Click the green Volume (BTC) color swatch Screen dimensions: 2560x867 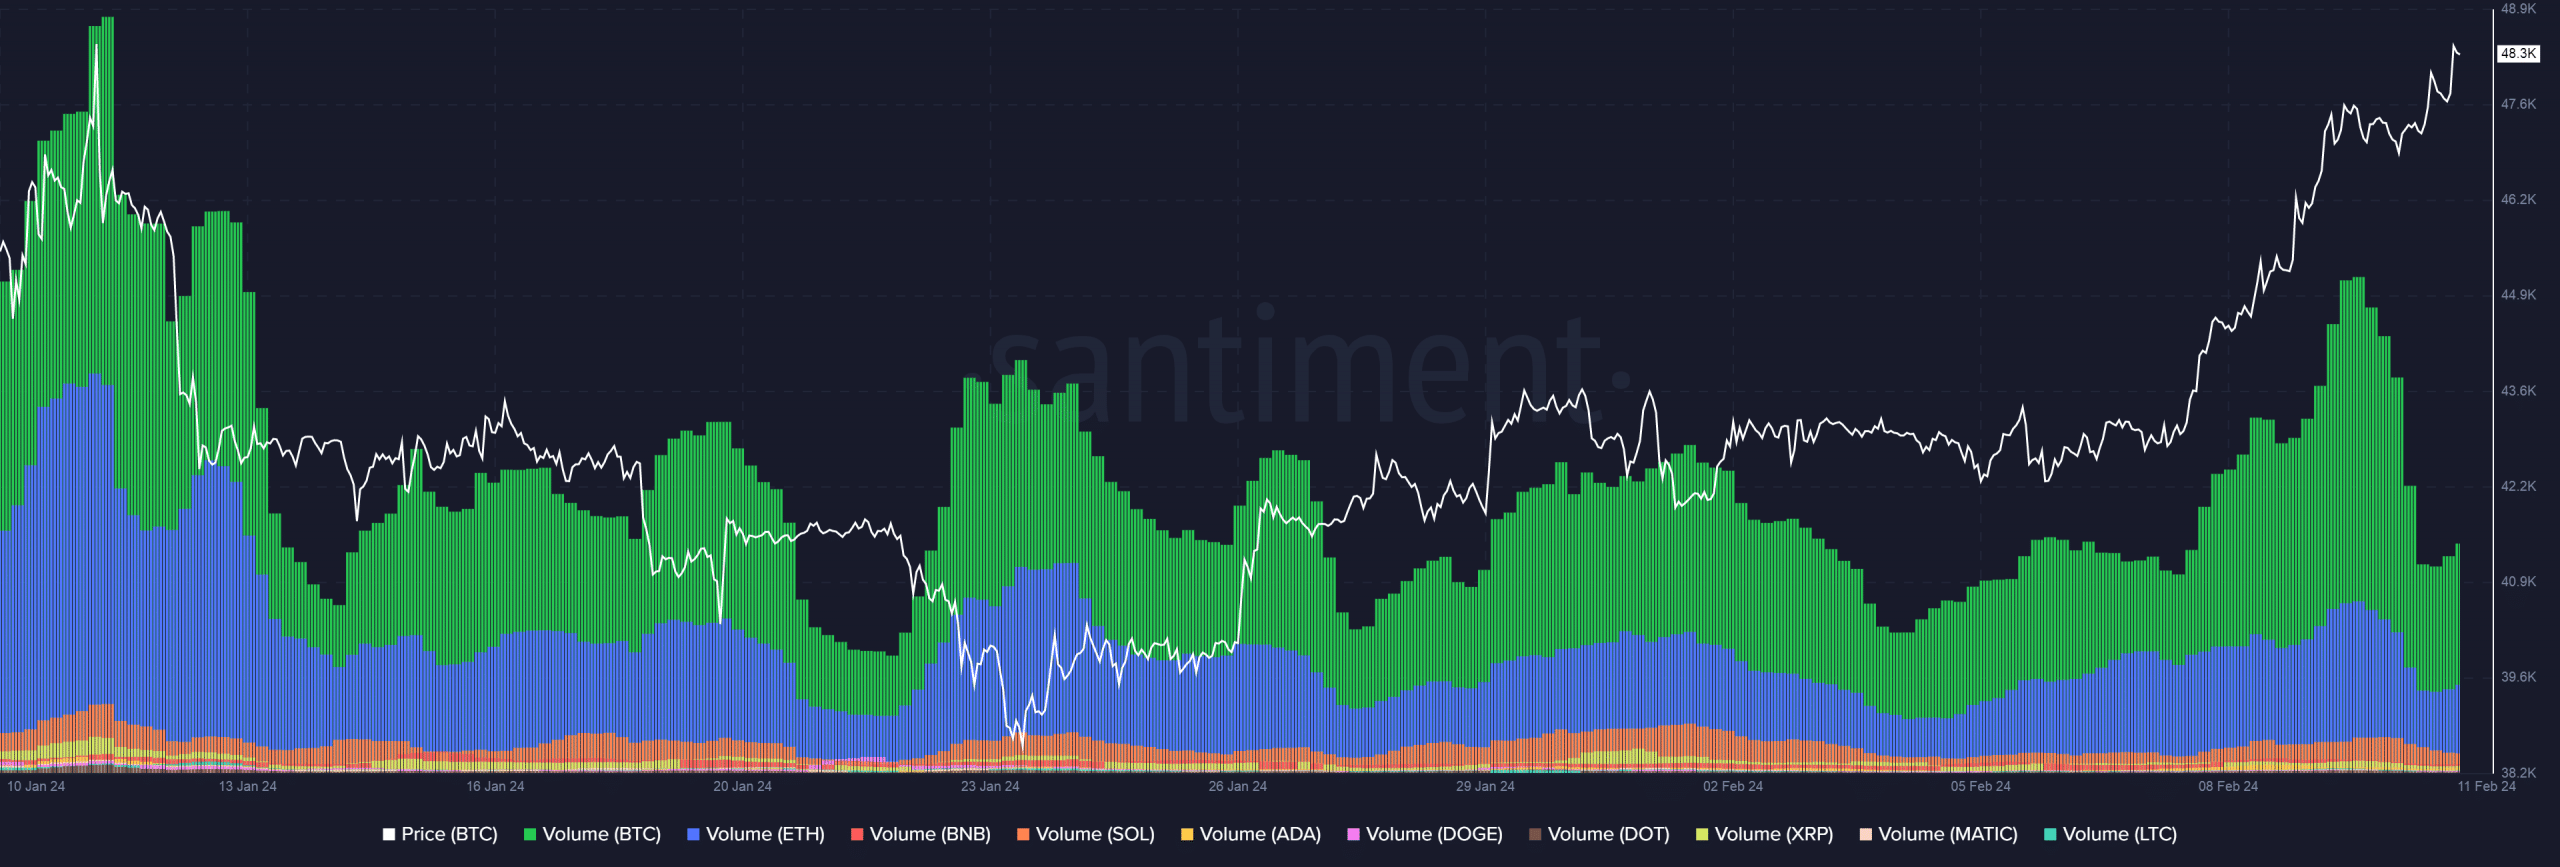[530, 834]
